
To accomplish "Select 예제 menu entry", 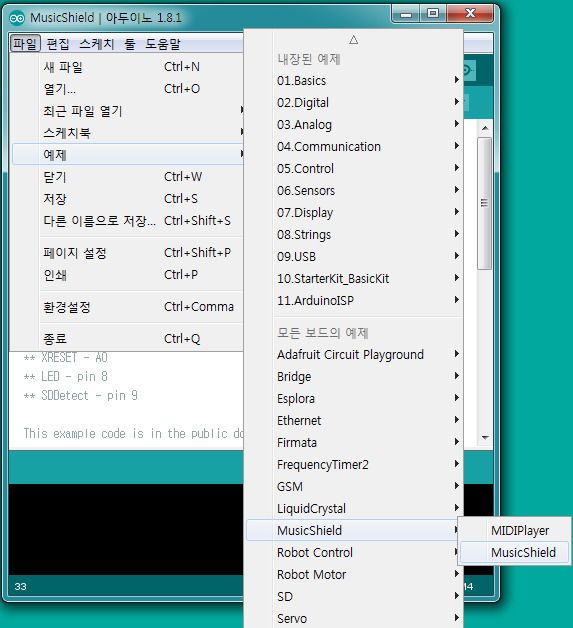I will [128, 154].
